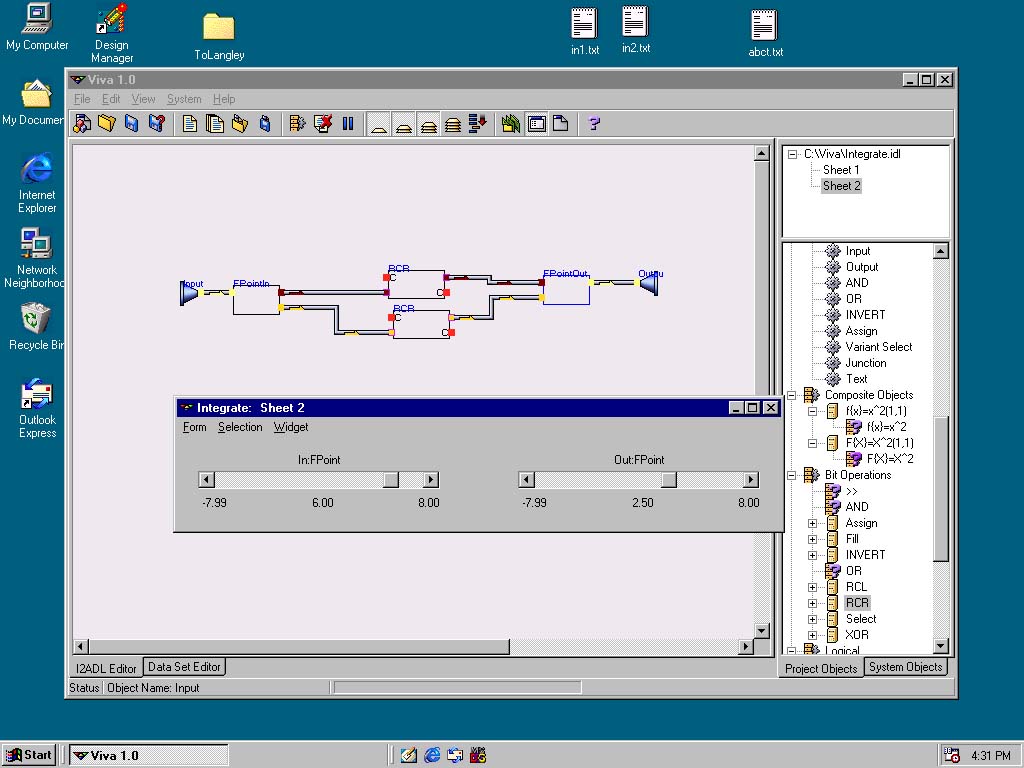Click the double-page copy sheets toolbar icon
1024x768 pixels.
(214, 124)
